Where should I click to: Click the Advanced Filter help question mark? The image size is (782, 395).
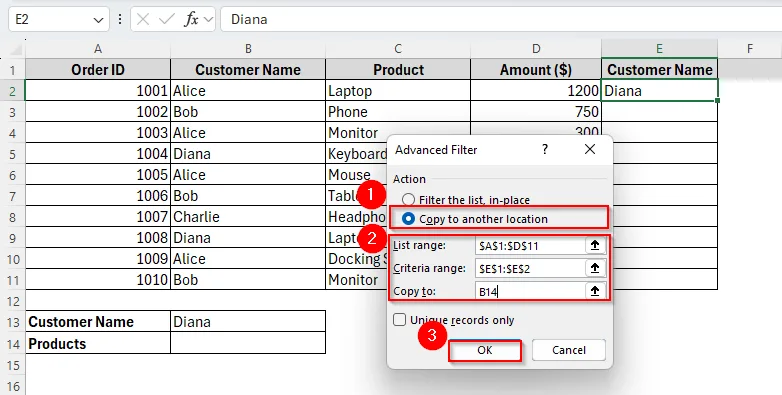545,149
